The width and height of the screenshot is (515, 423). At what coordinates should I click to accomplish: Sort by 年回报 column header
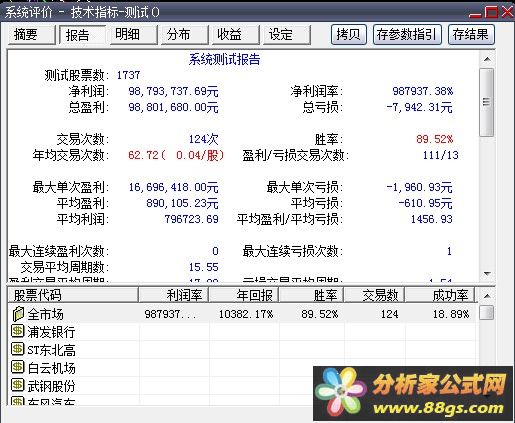click(244, 295)
